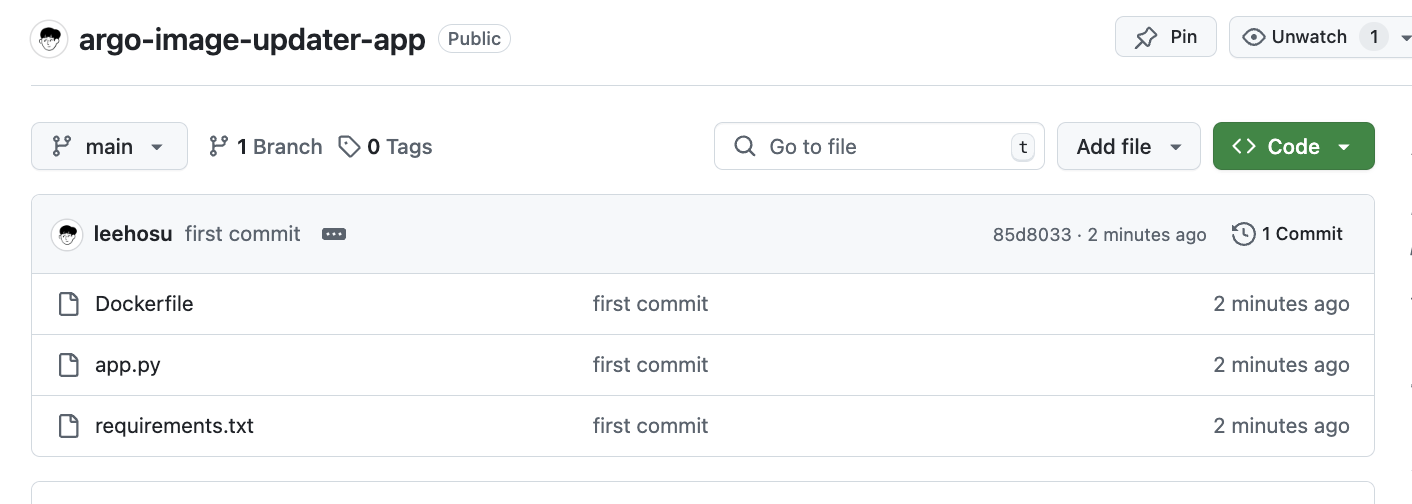This screenshot has width=1412, height=504.
Task: Click leehosu avatar in commit row
Action: coord(67,234)
